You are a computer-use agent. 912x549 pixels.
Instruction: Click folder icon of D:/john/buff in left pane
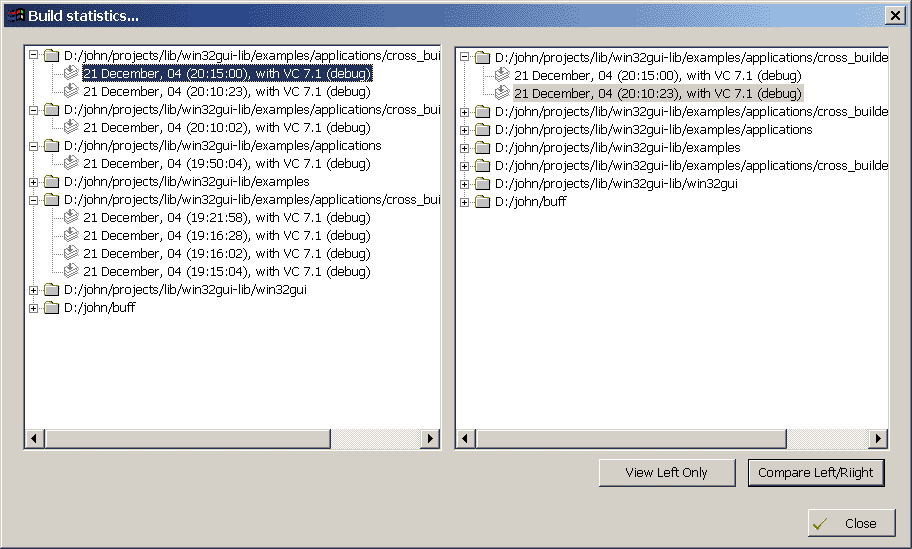pos(52,308)
